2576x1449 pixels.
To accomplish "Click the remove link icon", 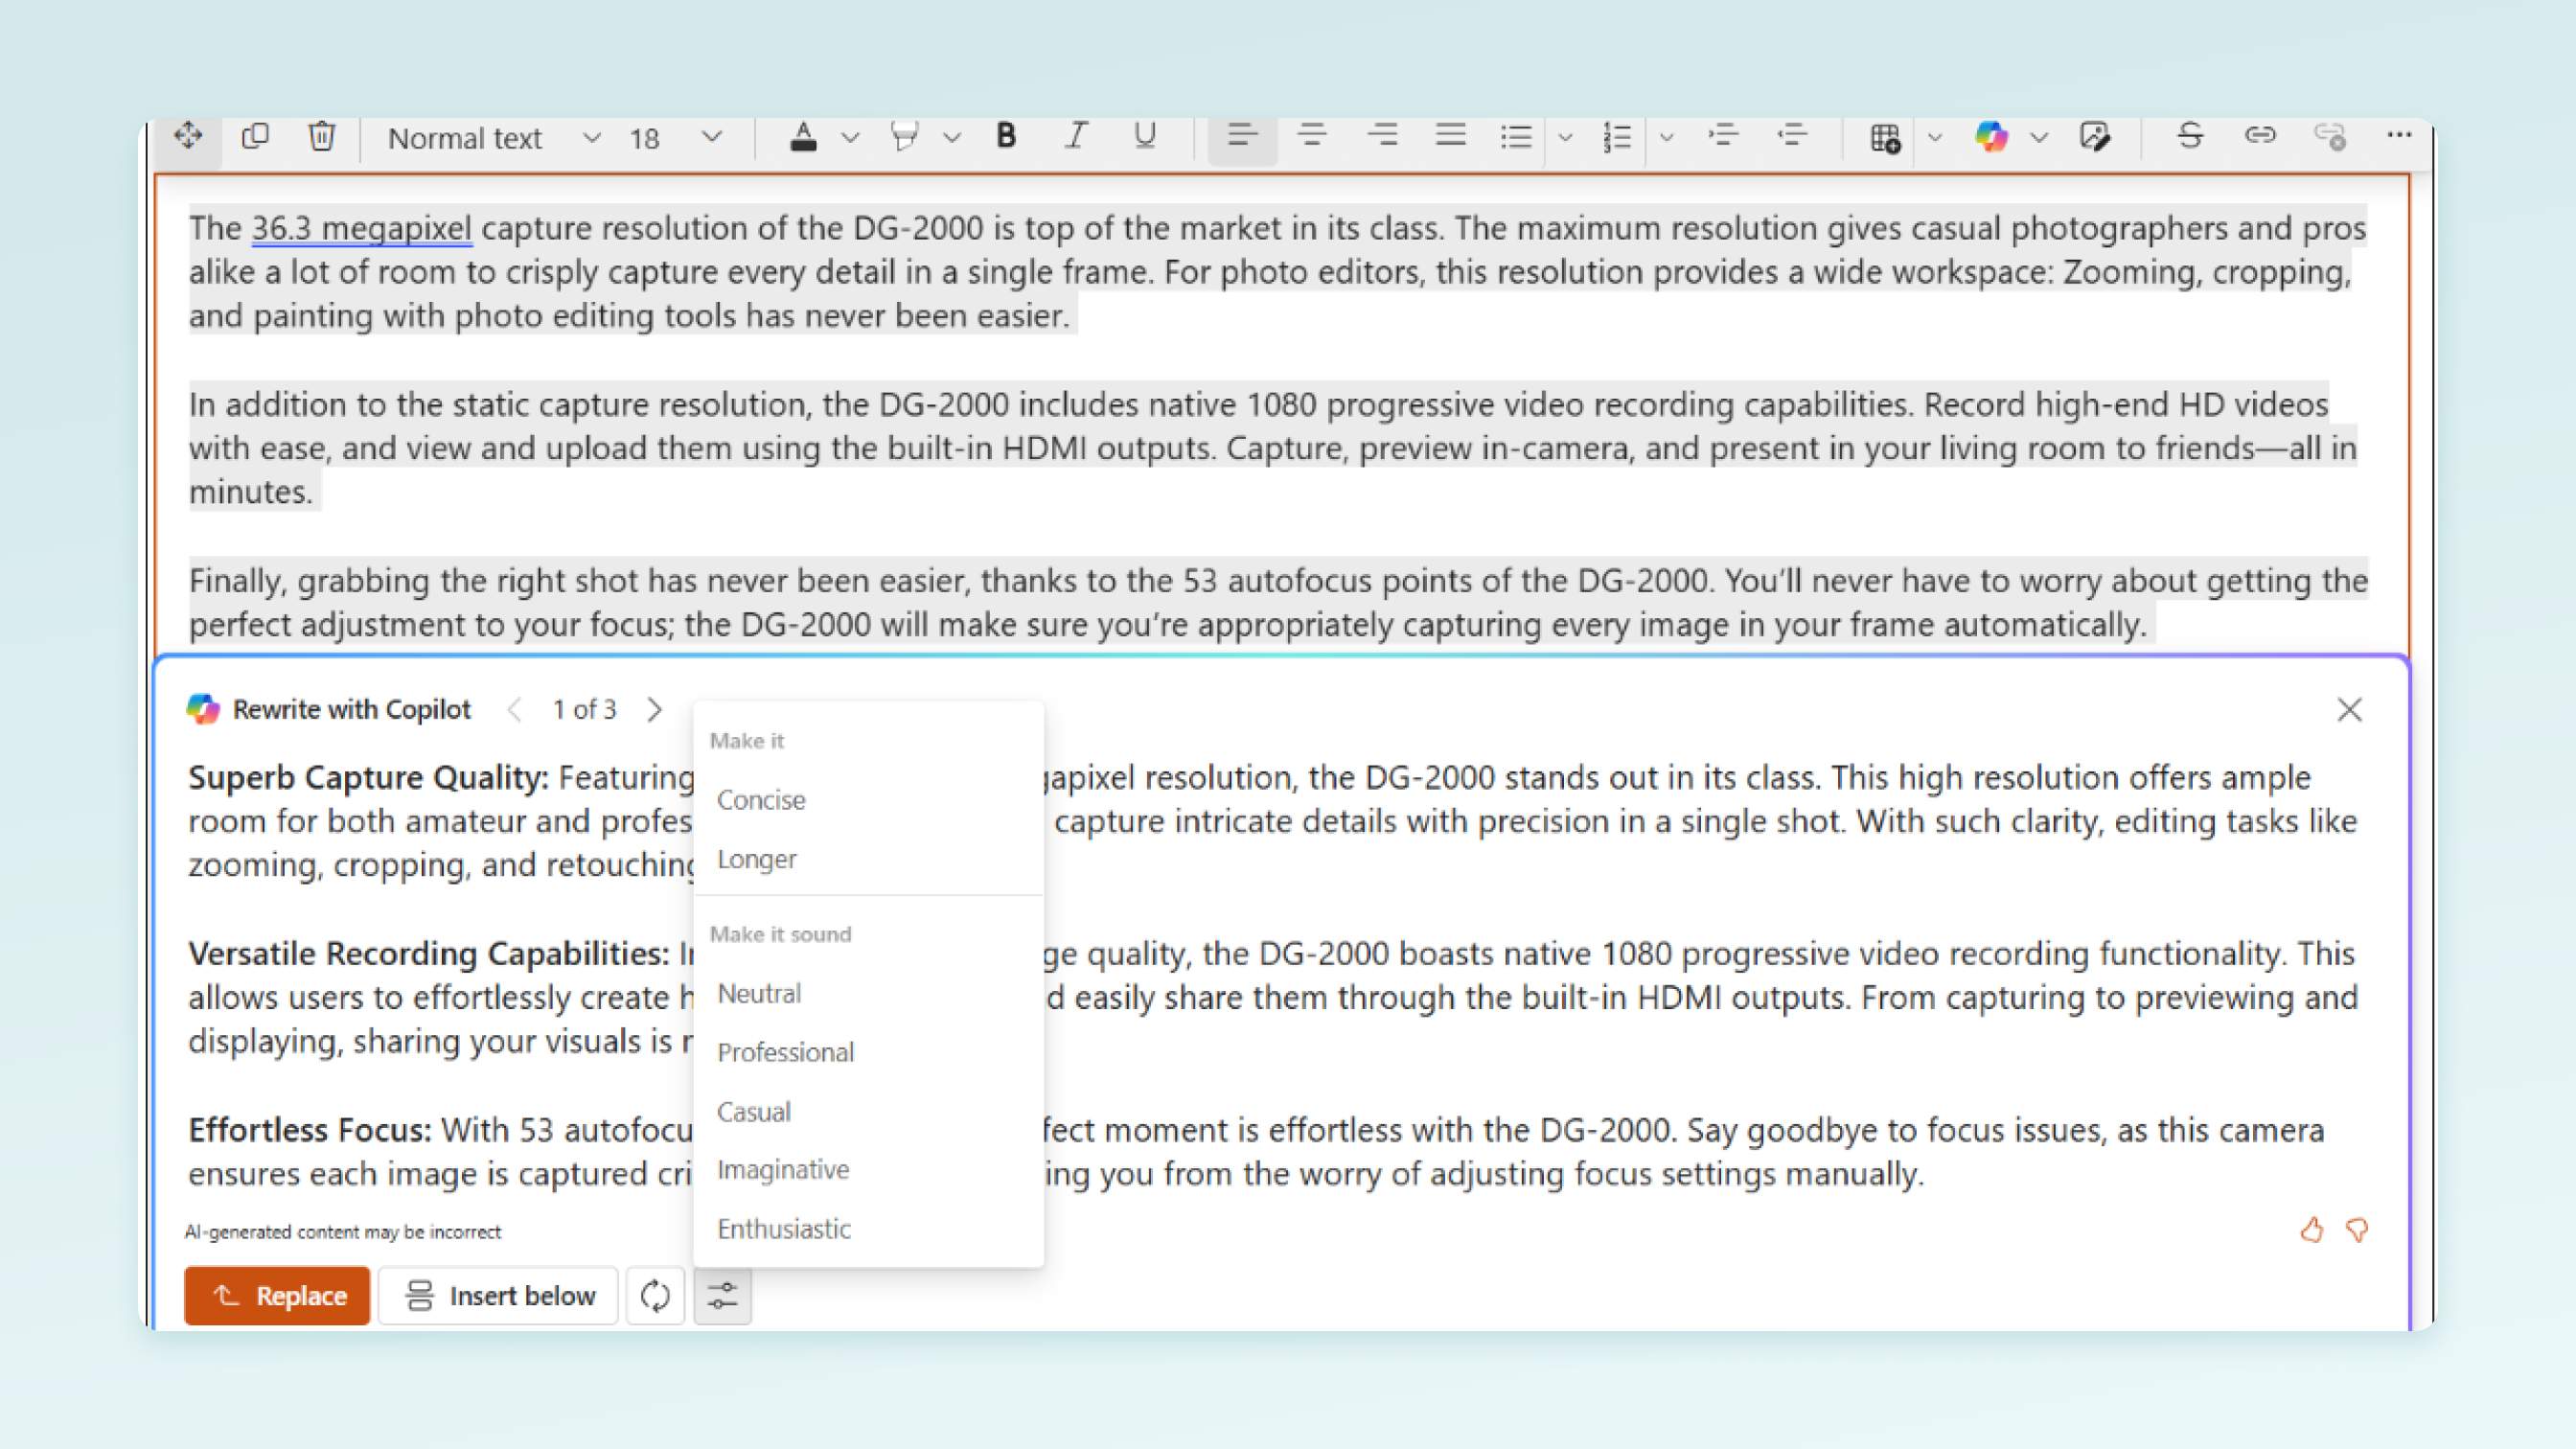I will pos(2330,136).
